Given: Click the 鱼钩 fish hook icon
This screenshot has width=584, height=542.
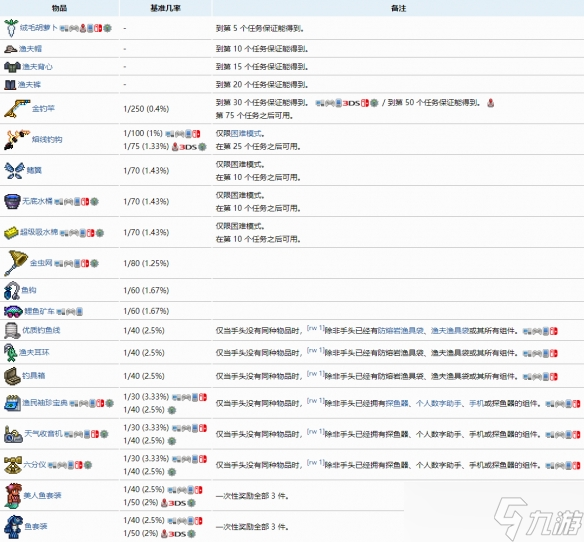Looking at the screenshot, I should coord(12,291).
